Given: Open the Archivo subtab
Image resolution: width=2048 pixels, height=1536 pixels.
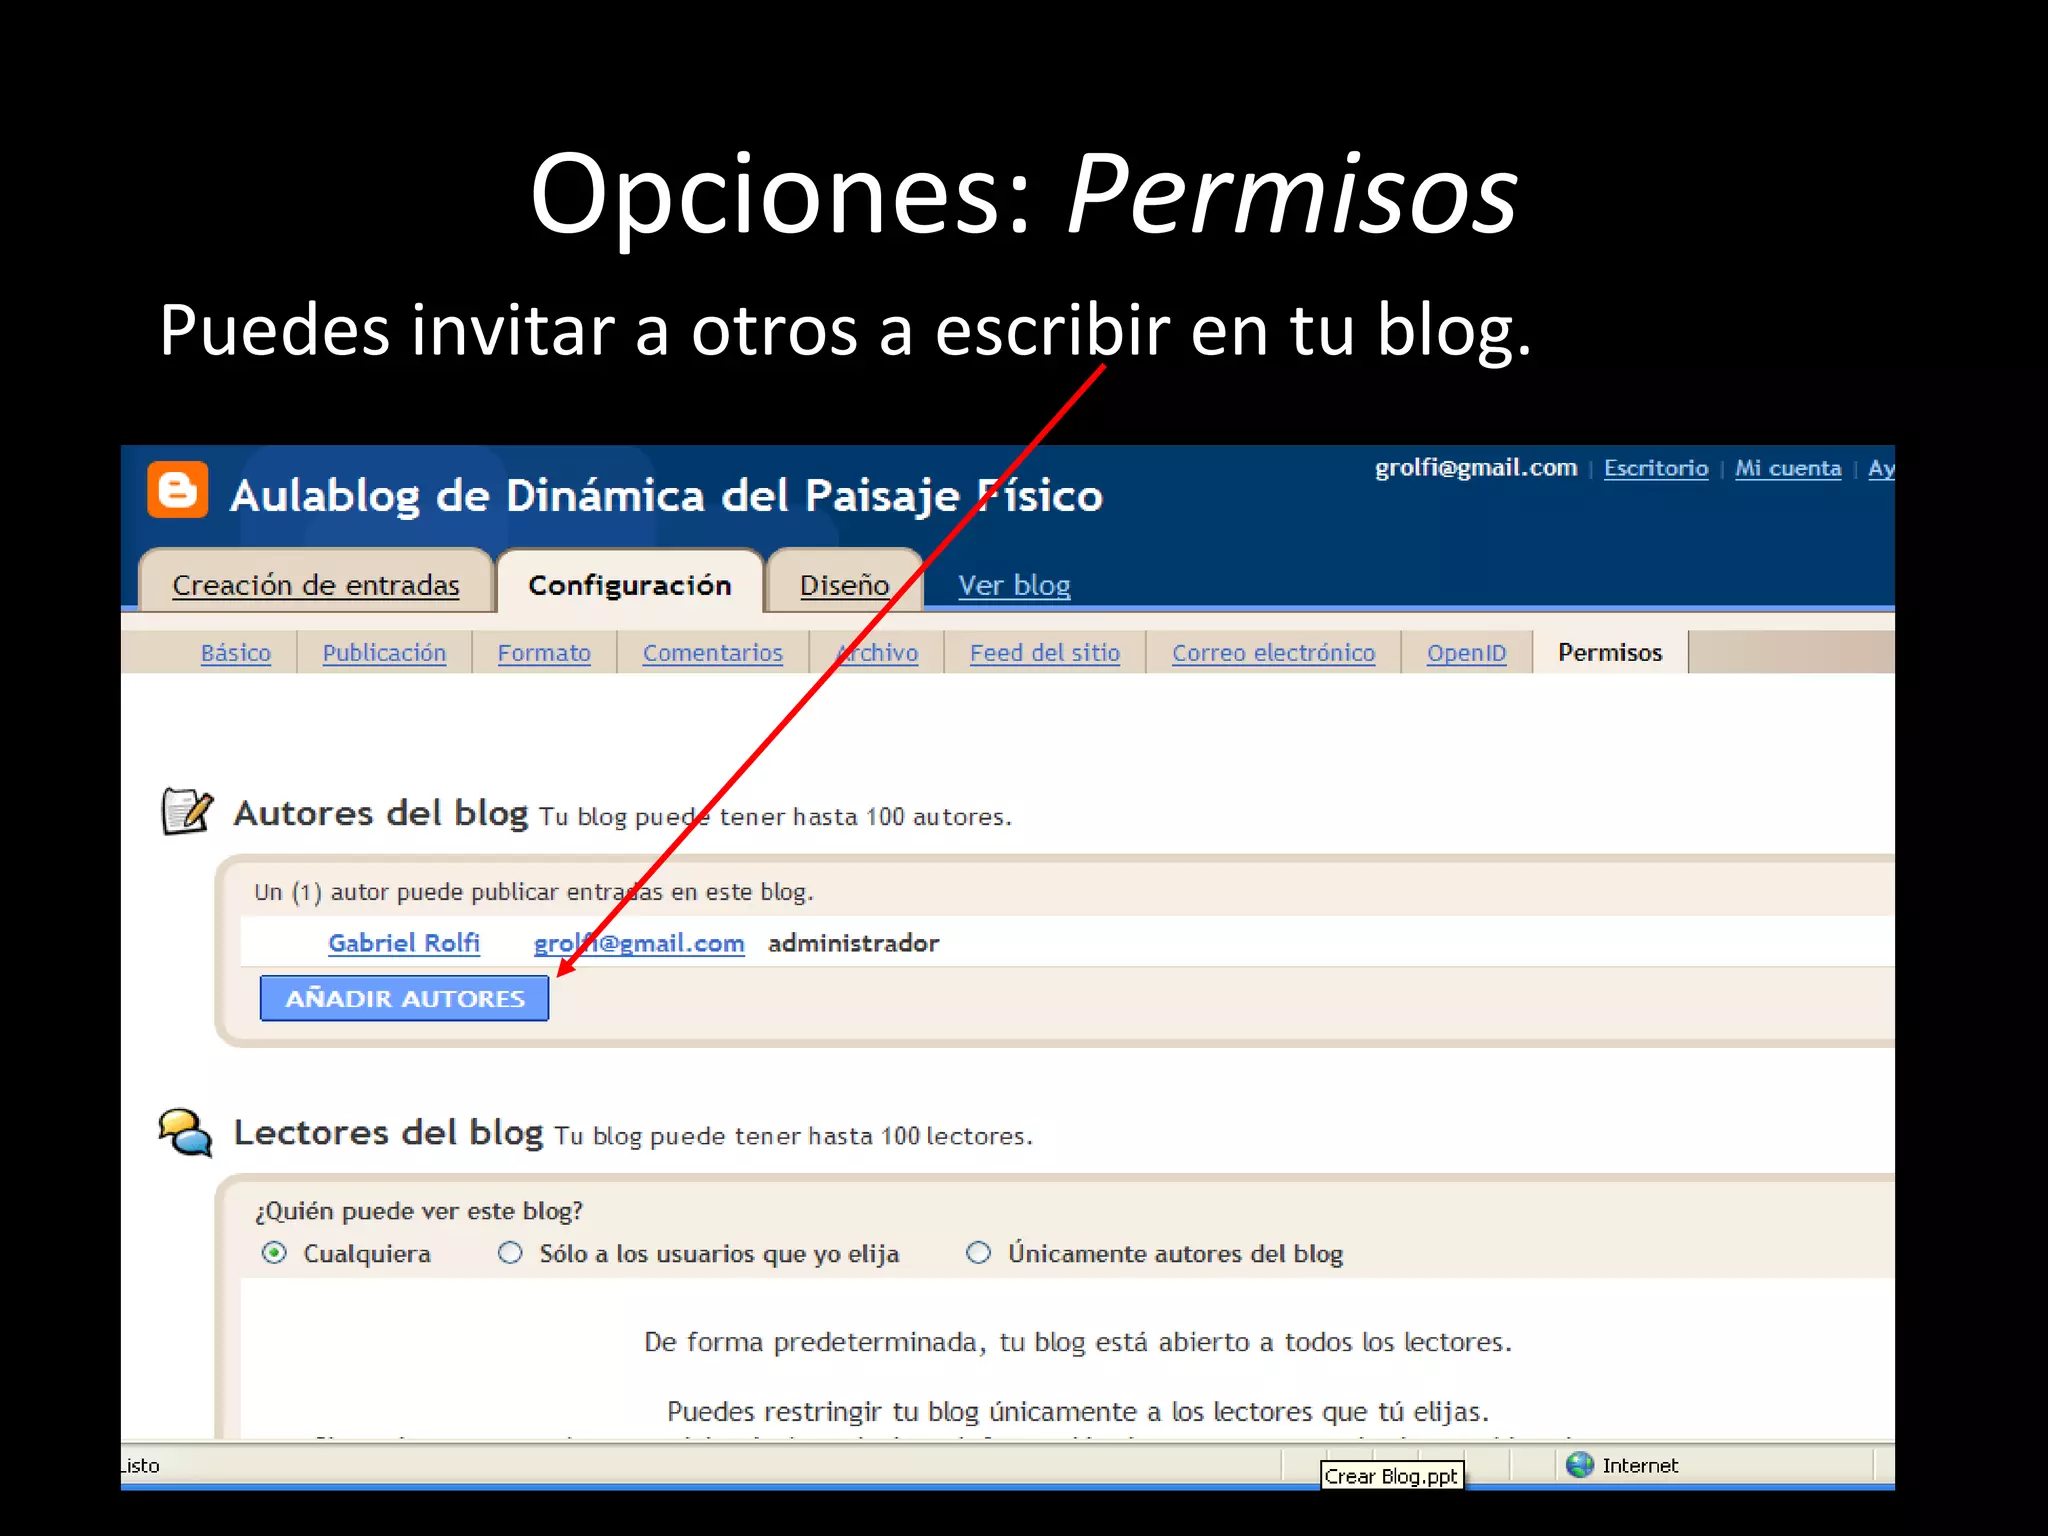Looking at the screenshot, I should (x=877, y=653).
